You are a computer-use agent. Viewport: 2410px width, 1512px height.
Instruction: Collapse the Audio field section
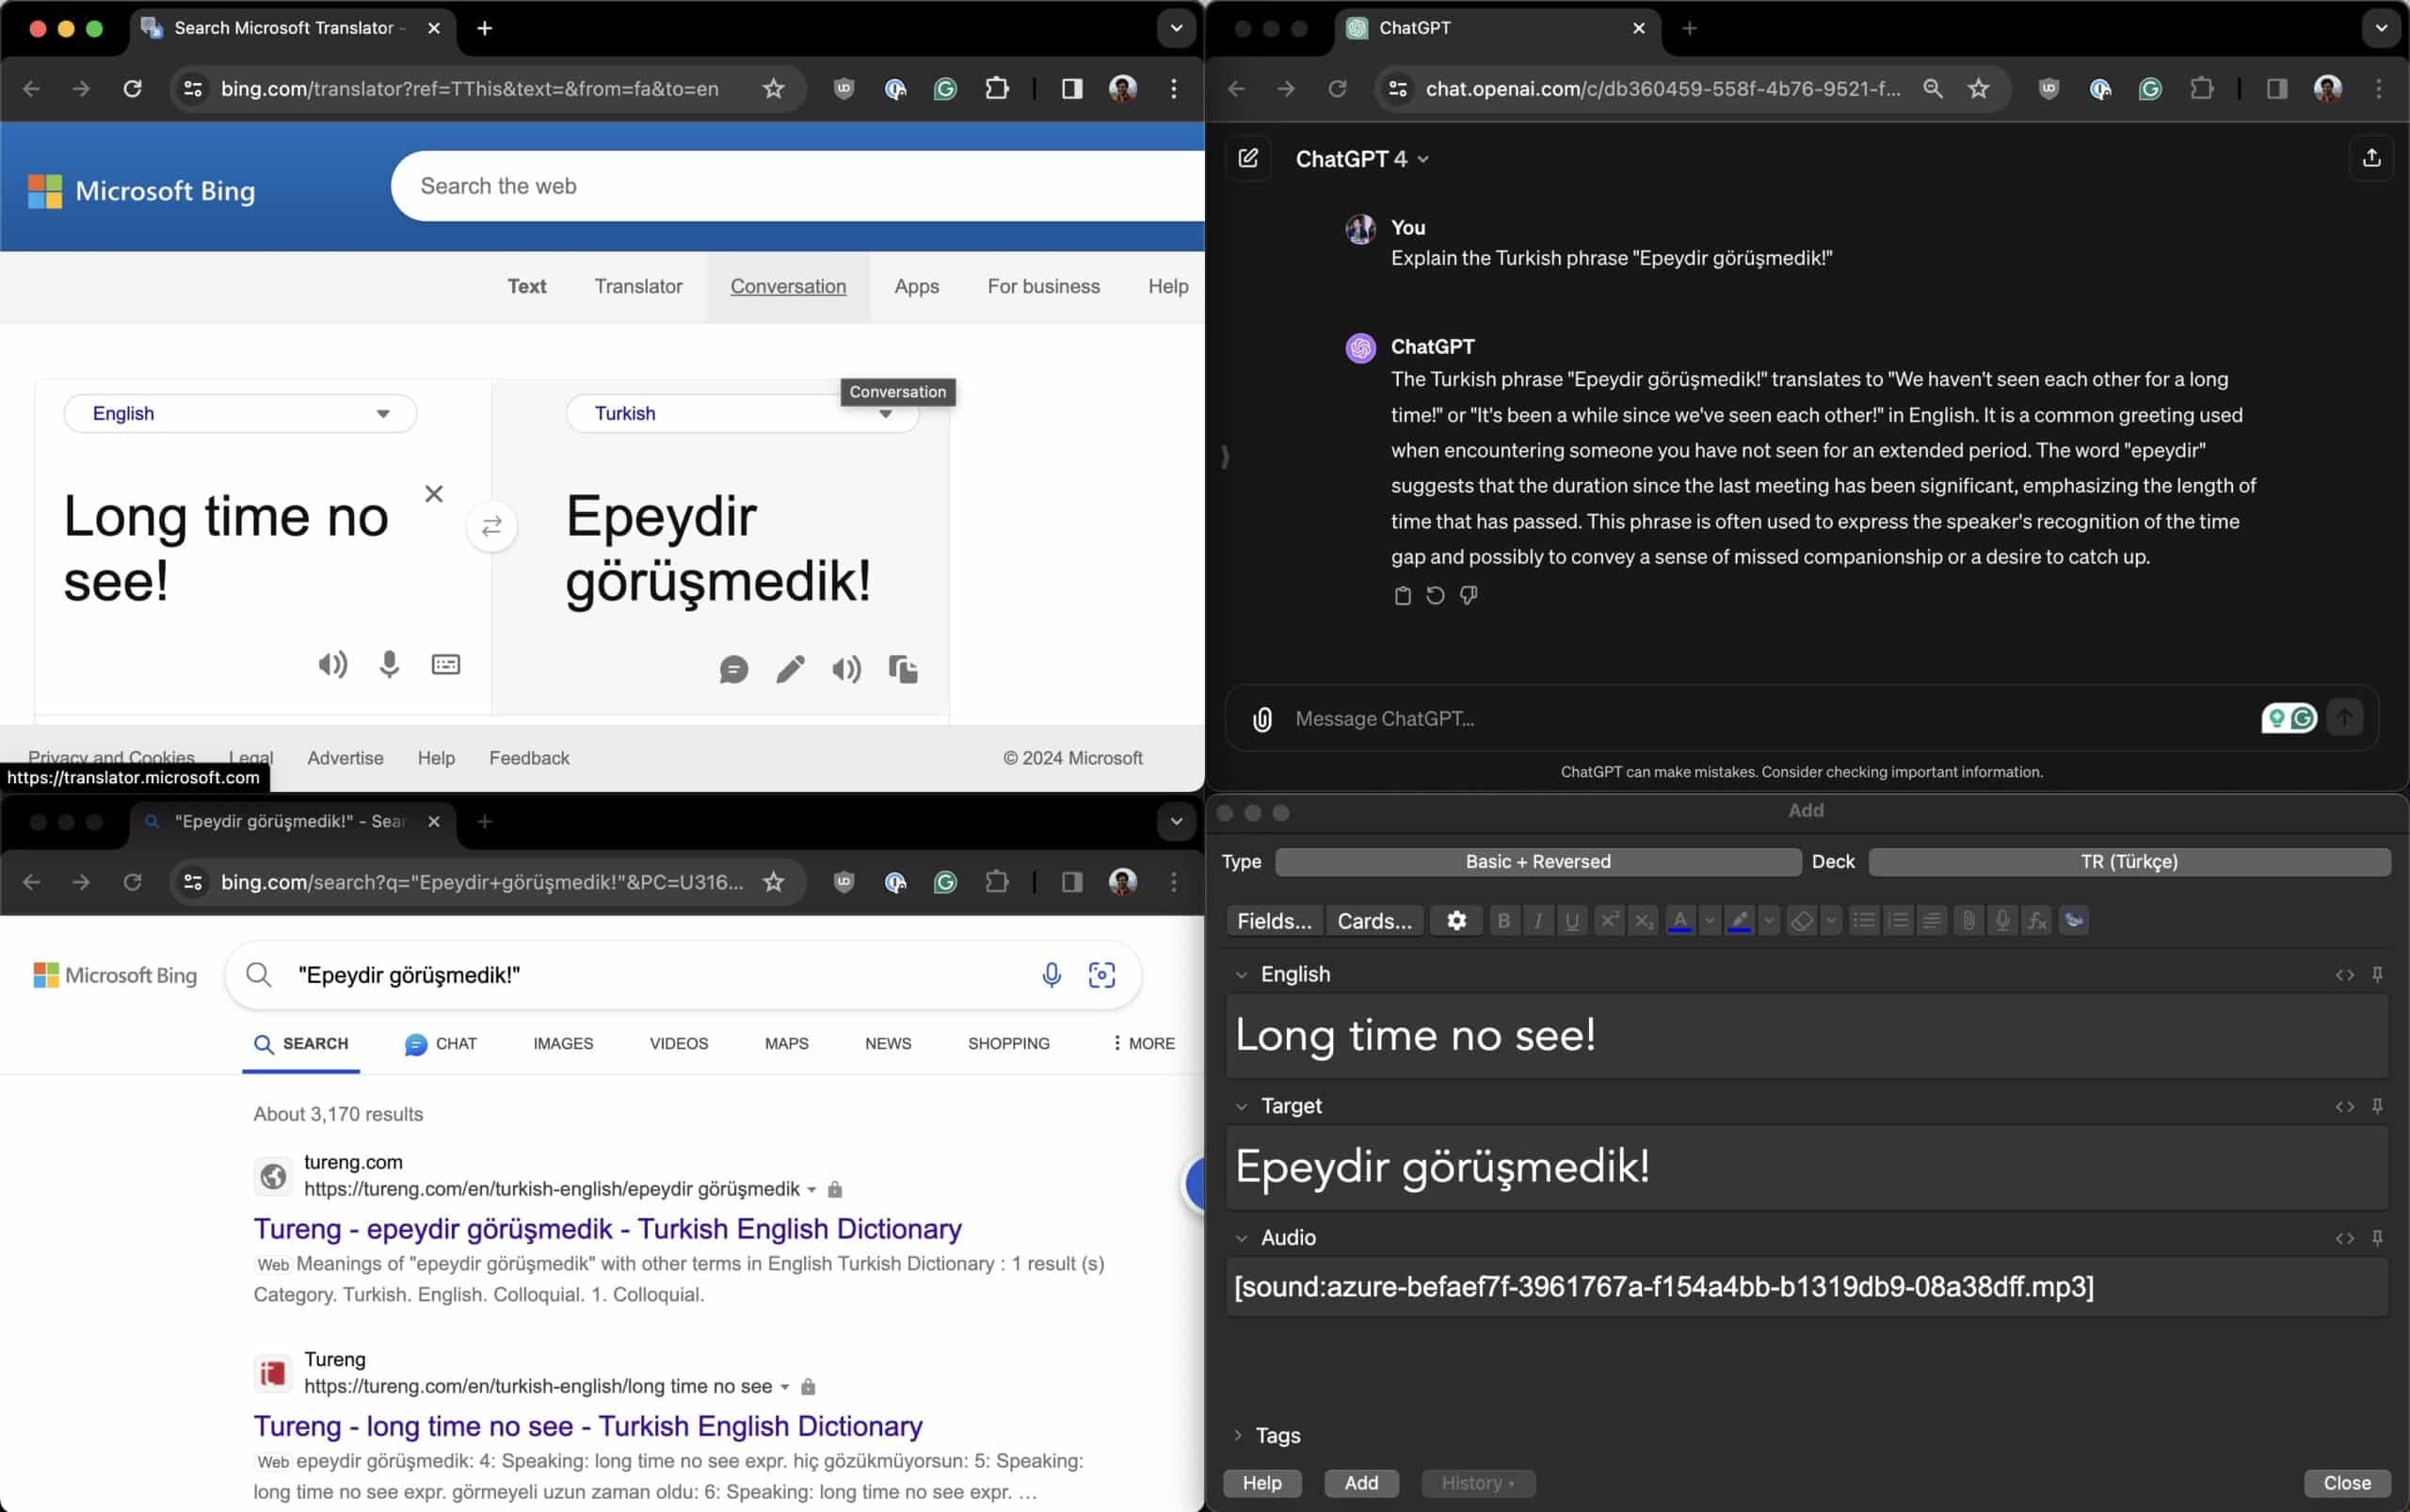pos(1242,1237)
